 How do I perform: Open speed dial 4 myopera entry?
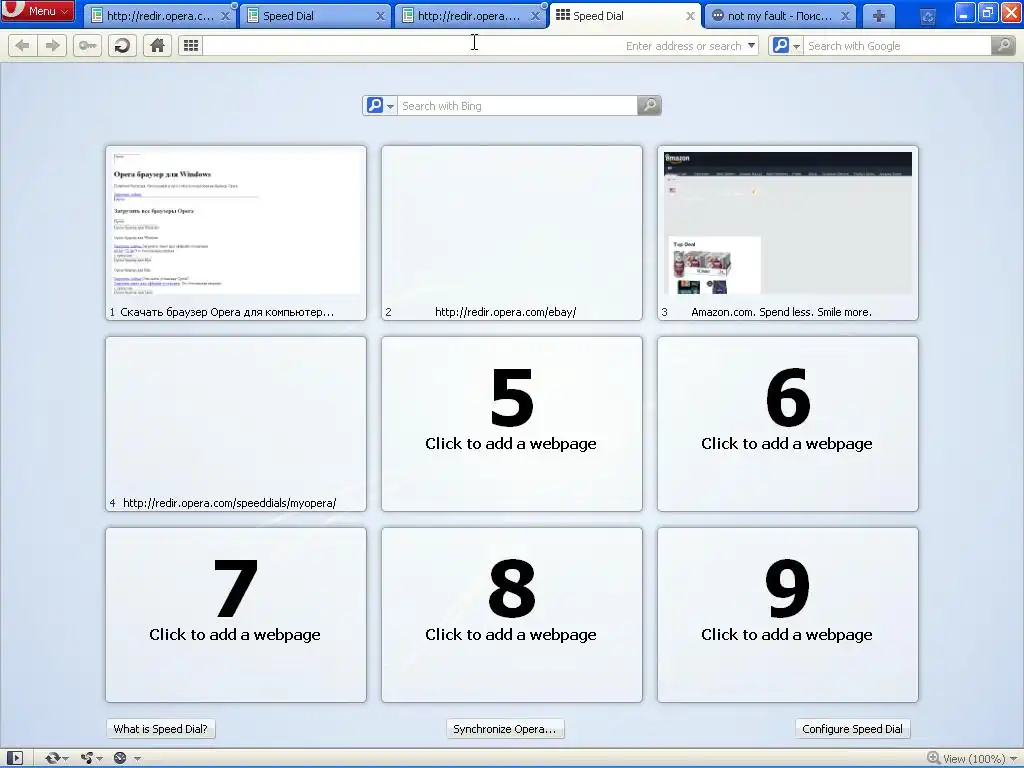236,424
